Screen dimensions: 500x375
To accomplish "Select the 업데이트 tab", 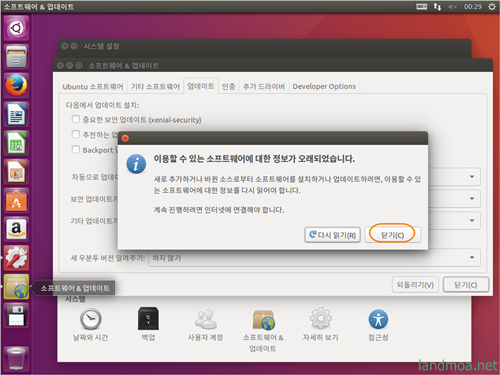I will (201, 86).
